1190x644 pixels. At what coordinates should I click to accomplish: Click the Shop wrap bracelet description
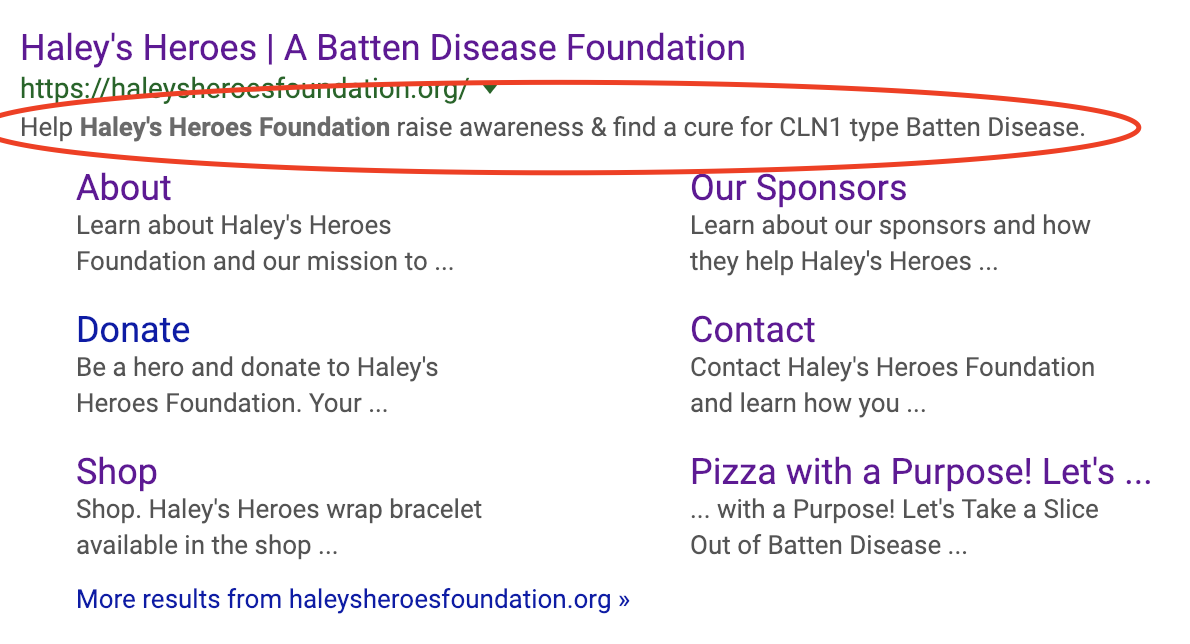tap(279, 527)
